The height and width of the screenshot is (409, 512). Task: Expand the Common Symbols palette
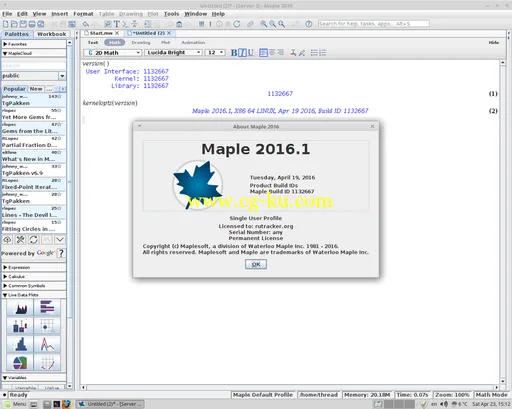pos(33,286)
